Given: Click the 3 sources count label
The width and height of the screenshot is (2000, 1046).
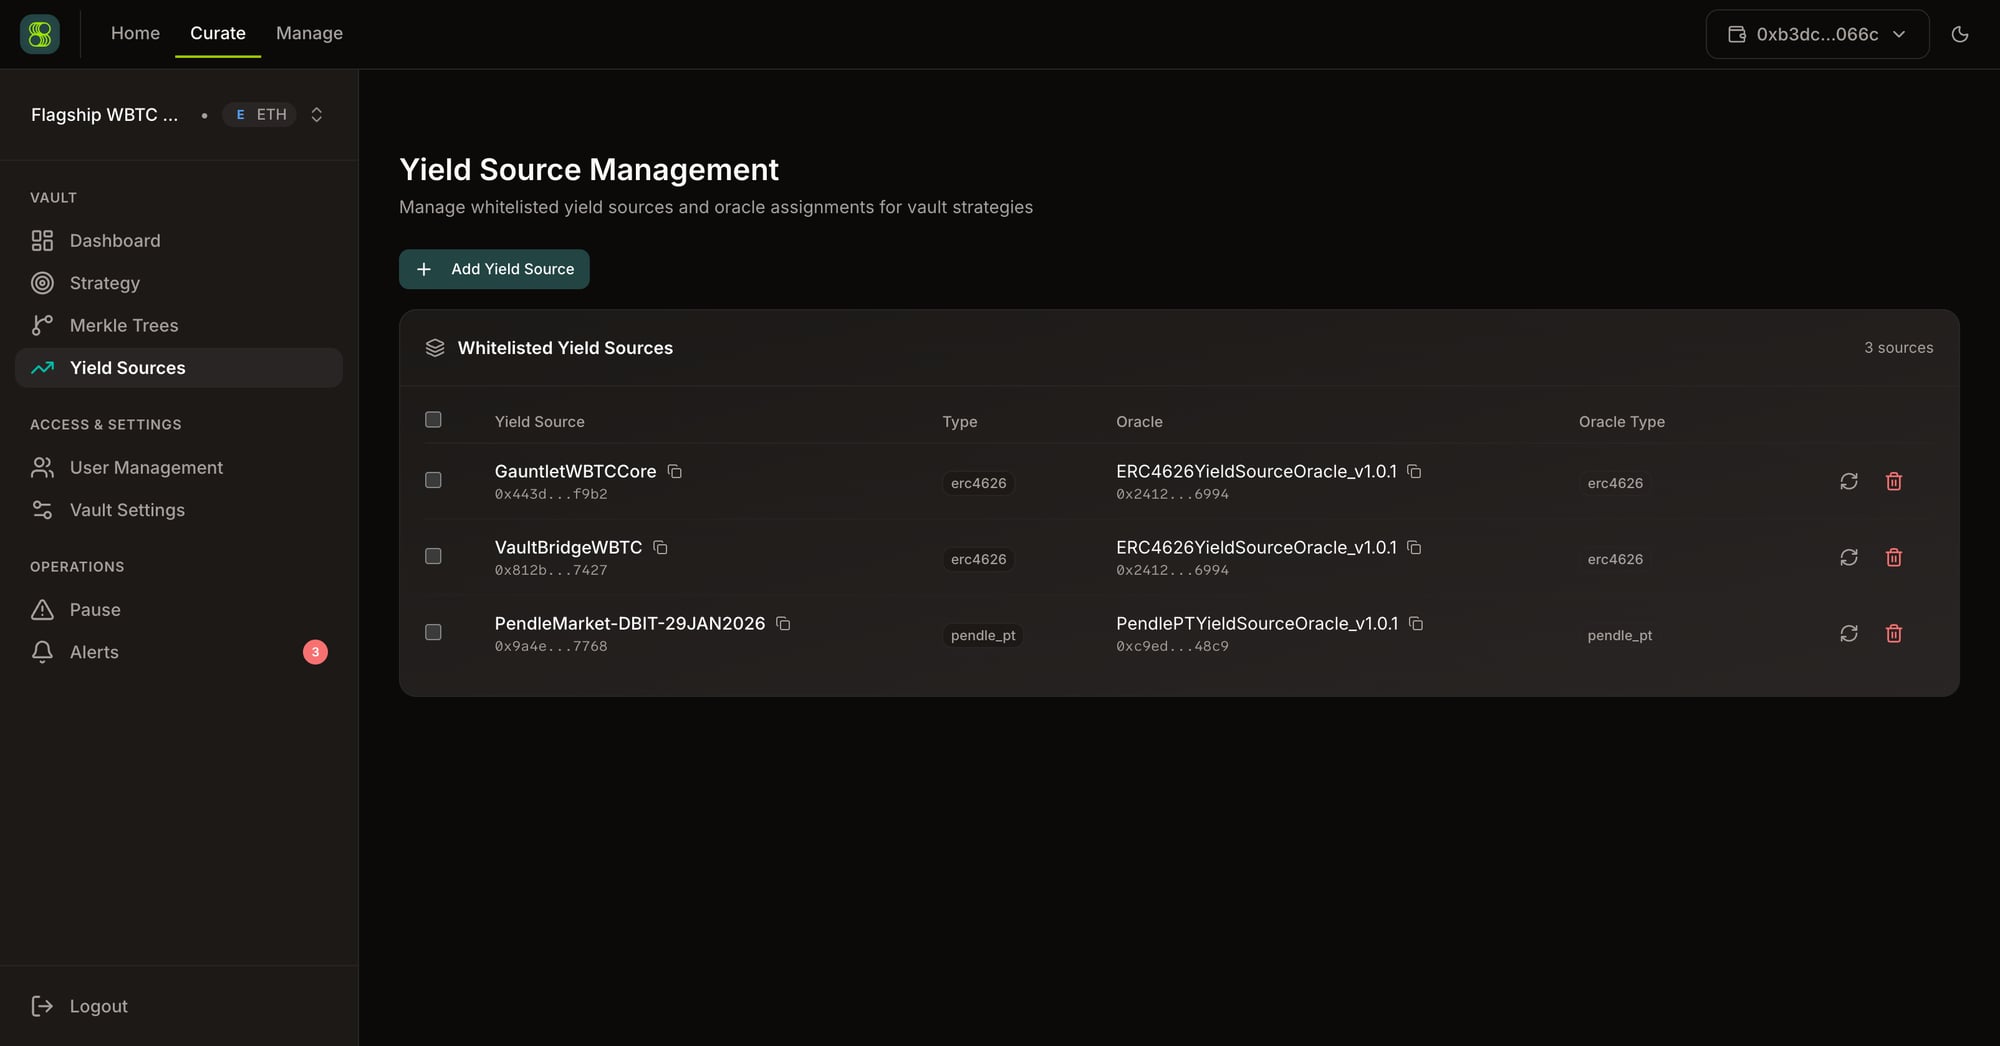Looking at the screenshot, I should click(1898, 347).
